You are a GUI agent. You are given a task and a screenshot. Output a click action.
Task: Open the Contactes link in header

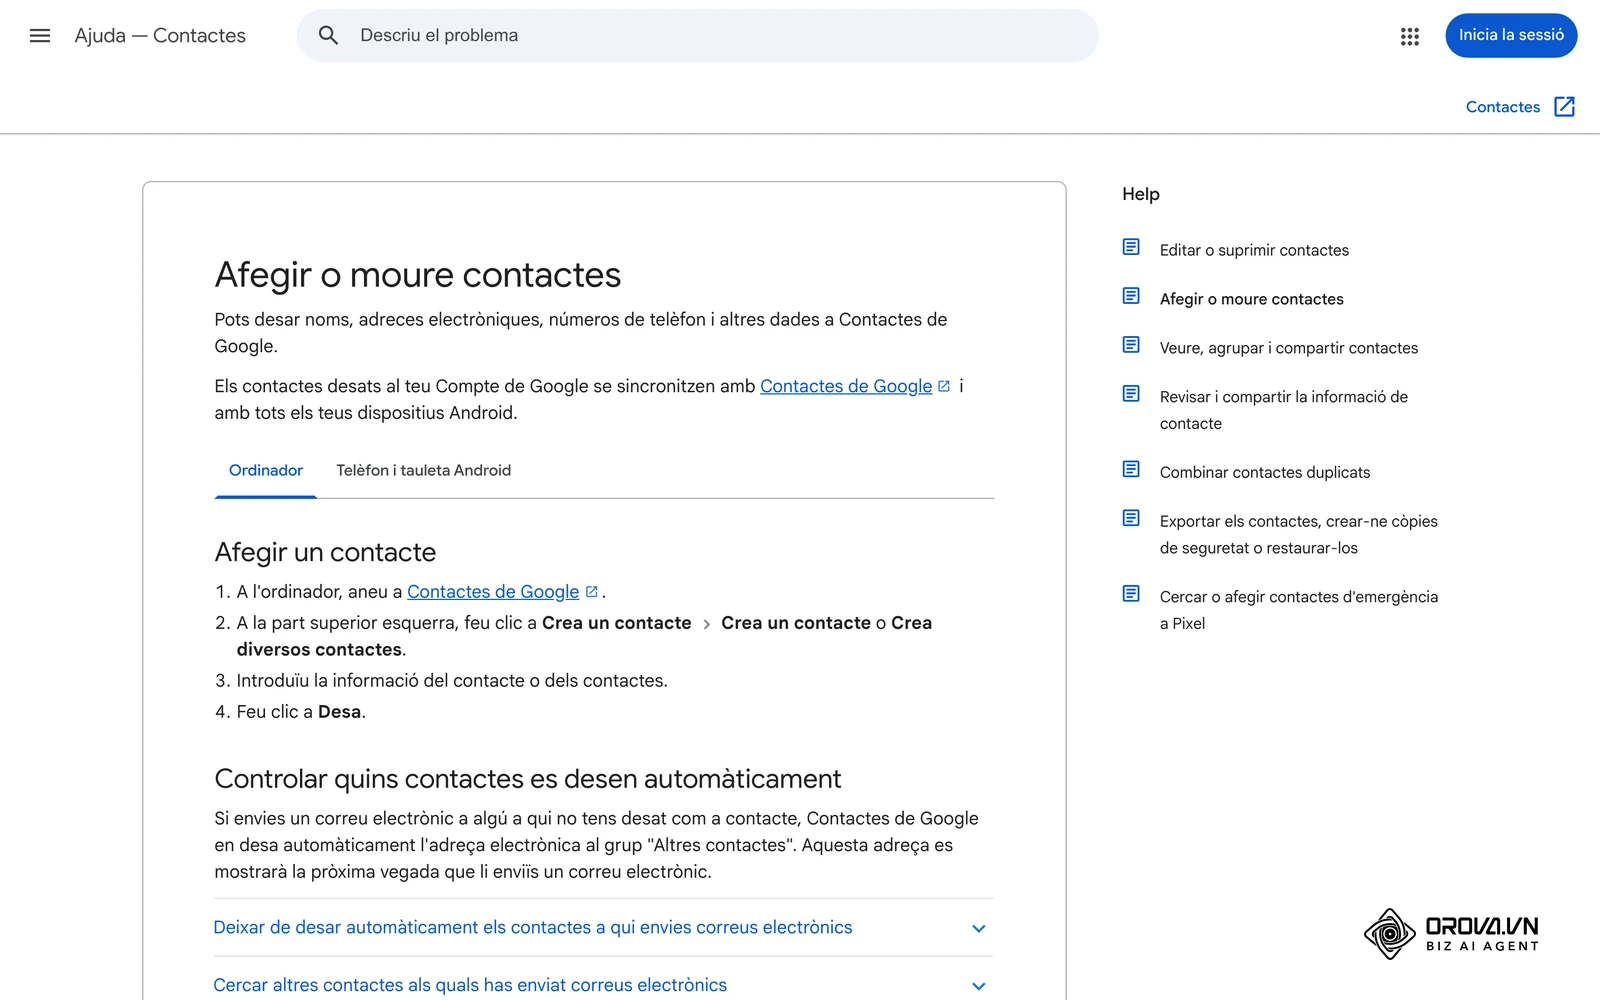tap(1502, 107)
